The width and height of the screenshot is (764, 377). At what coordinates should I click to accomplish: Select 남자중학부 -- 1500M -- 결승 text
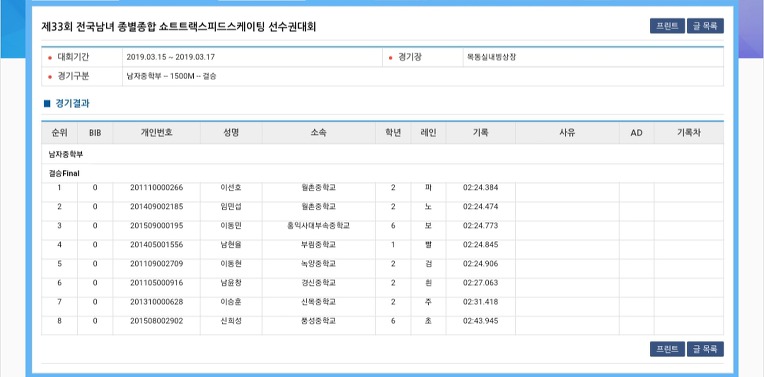click(171, 76)
